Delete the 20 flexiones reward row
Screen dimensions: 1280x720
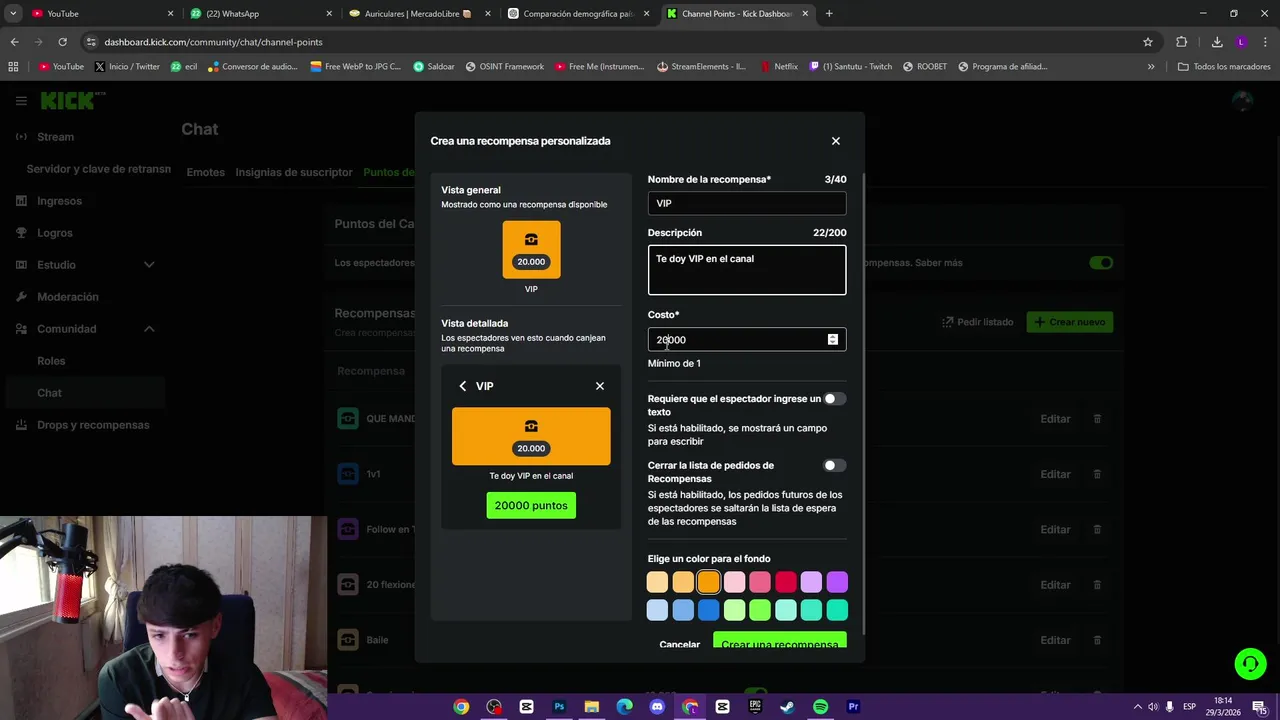pos(1097,585)
